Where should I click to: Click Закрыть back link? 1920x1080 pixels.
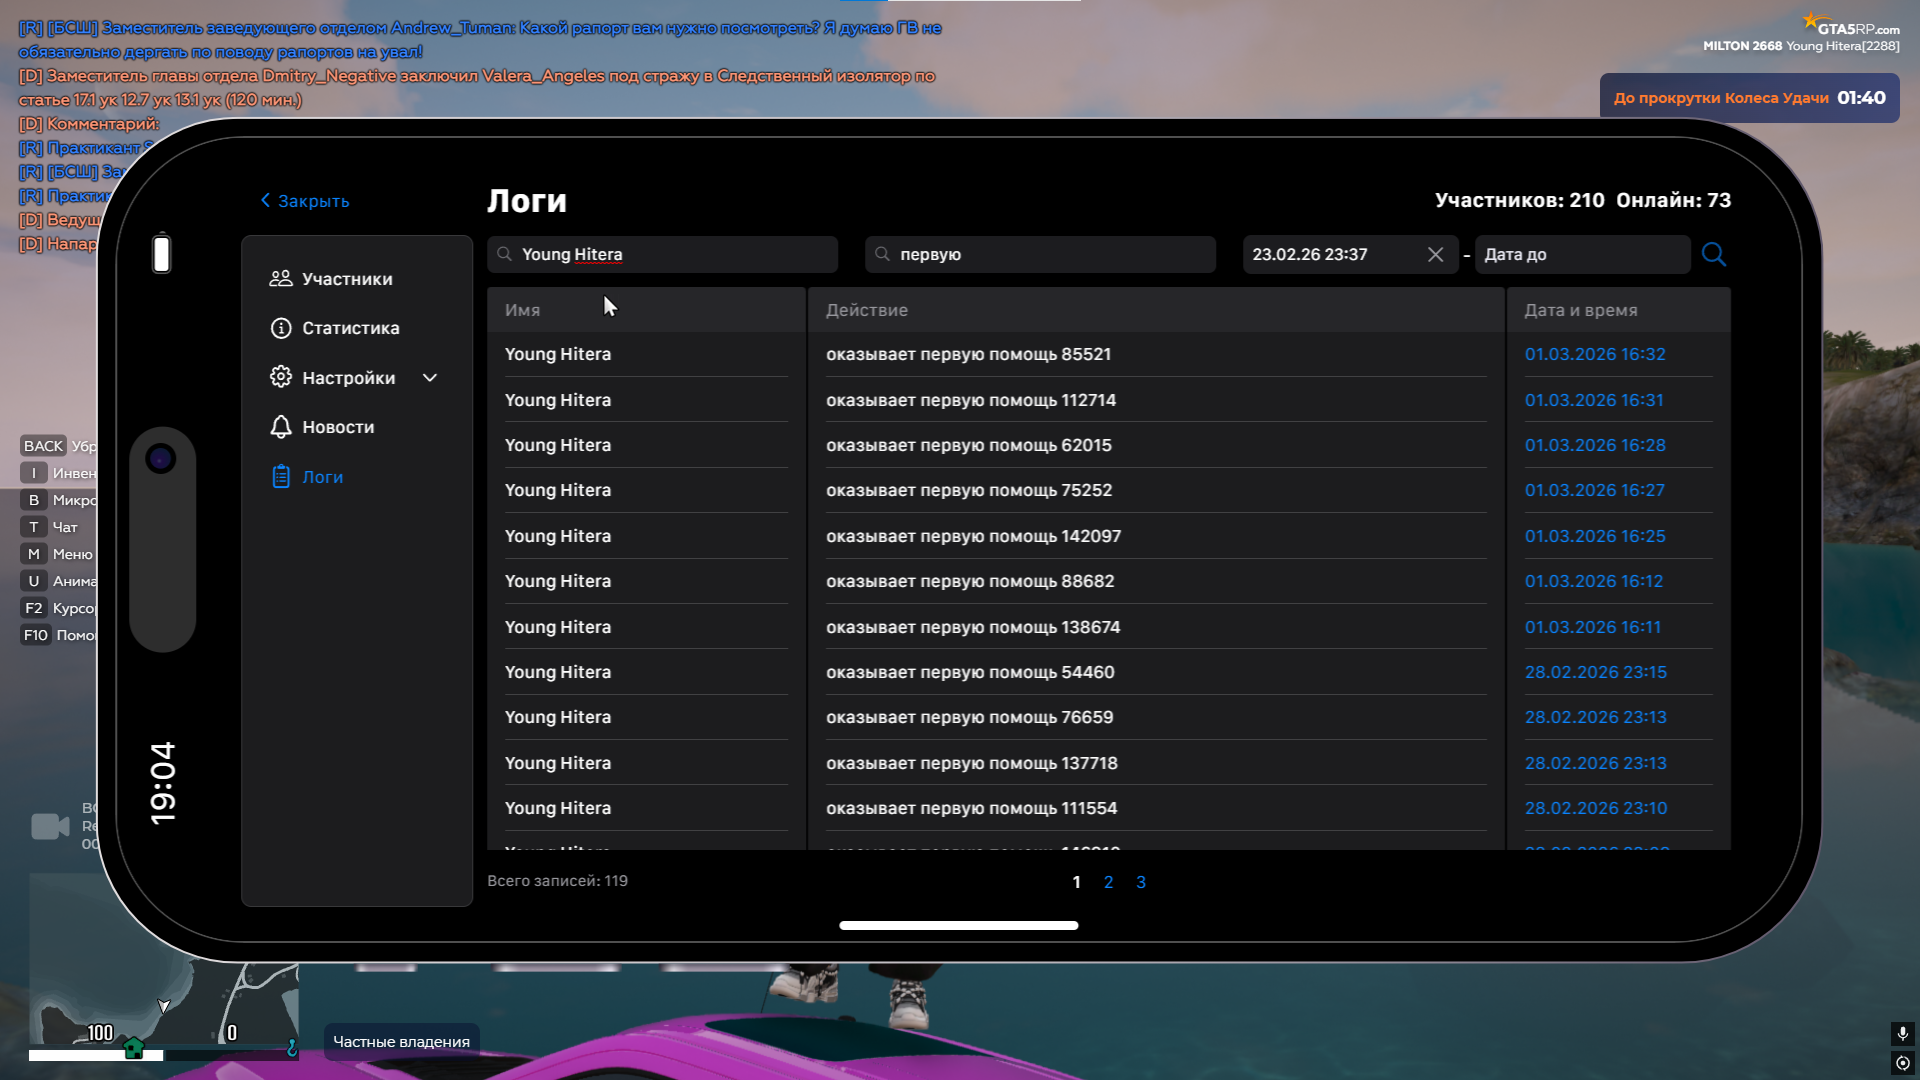(x=305, y=201)
